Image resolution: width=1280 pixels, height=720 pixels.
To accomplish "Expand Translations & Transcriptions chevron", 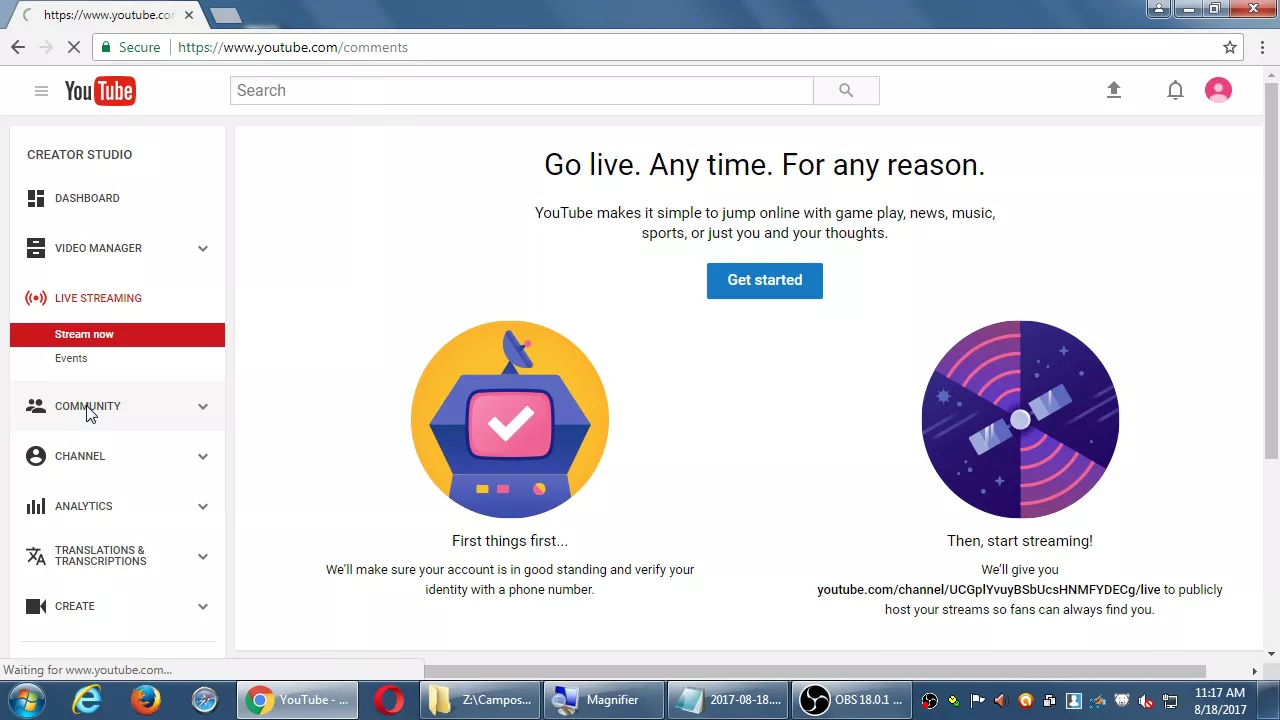I will point(203,556).
